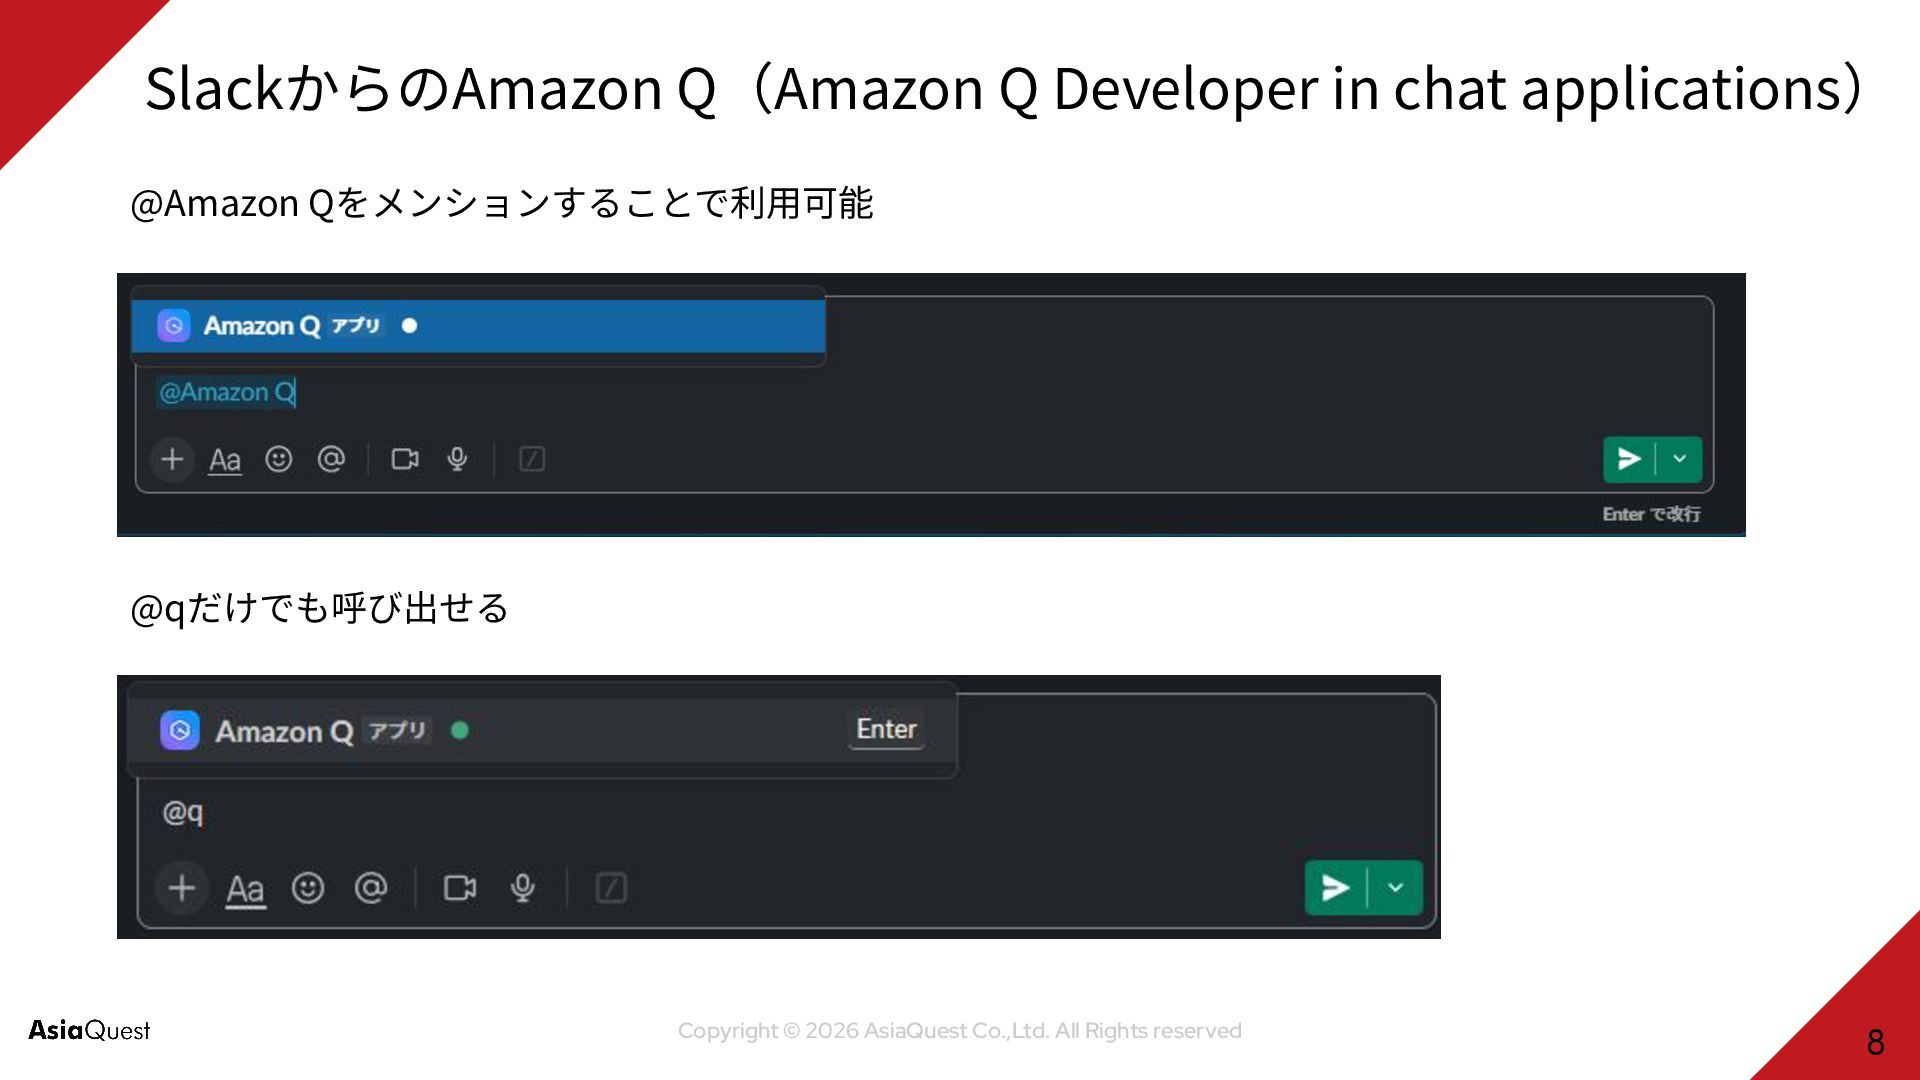Click the plus attach button in upper composer
Screen dimensions: 1920x1080
172,459
